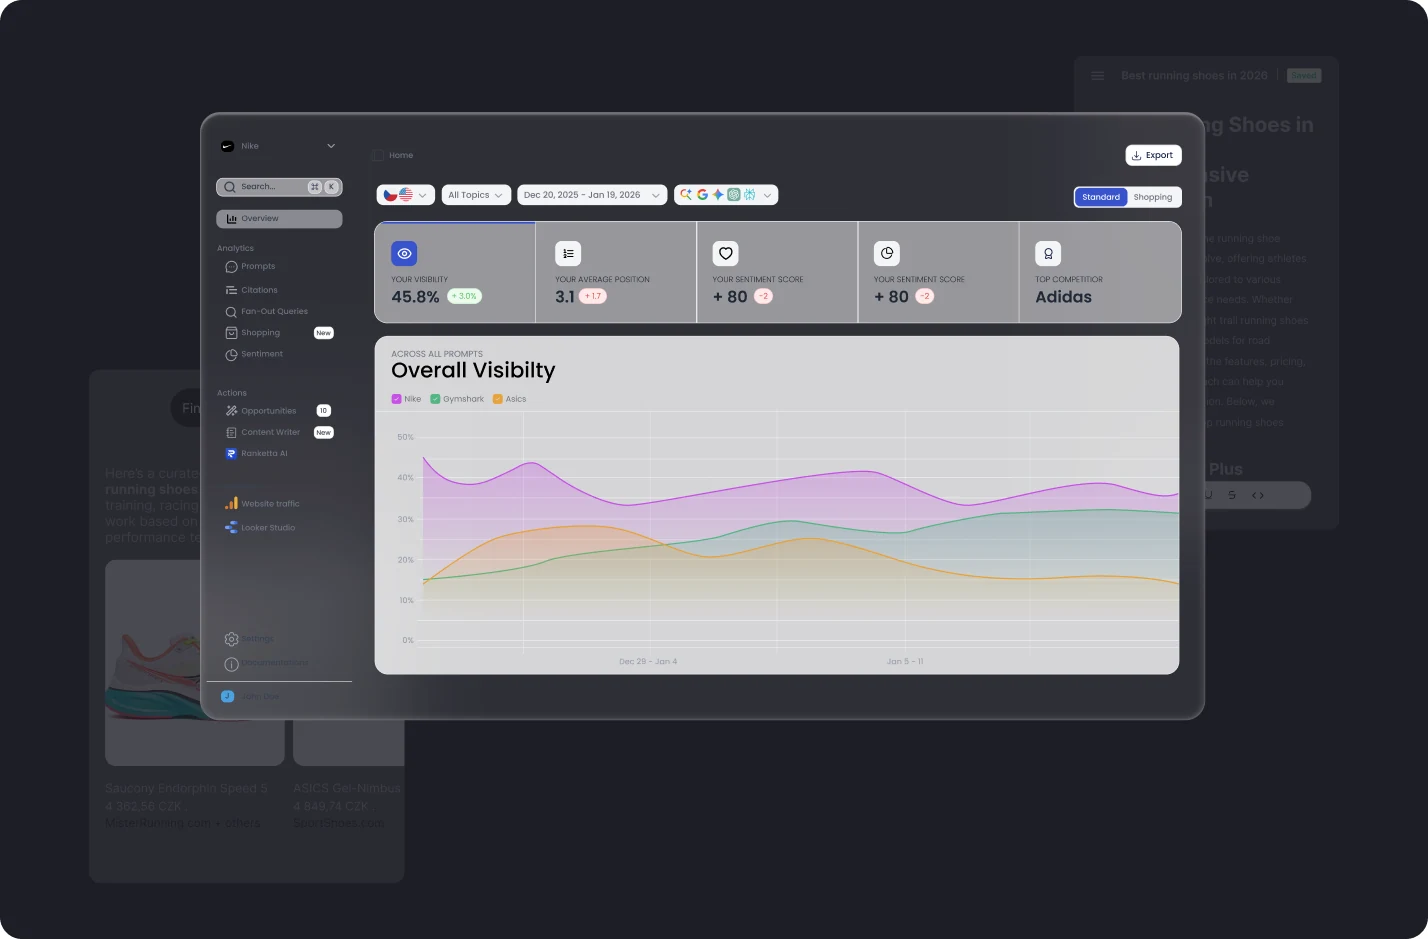Click the Overall Visibilty chart heading

coord(473,370)
